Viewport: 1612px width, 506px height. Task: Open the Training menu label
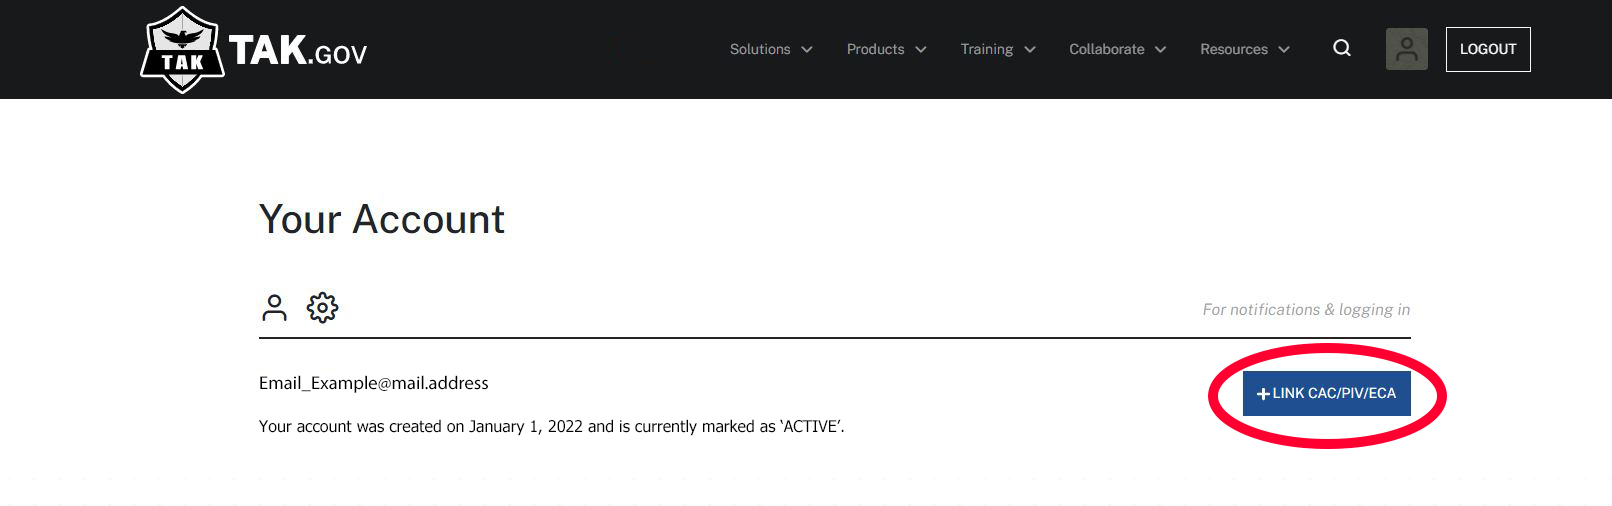986,49
